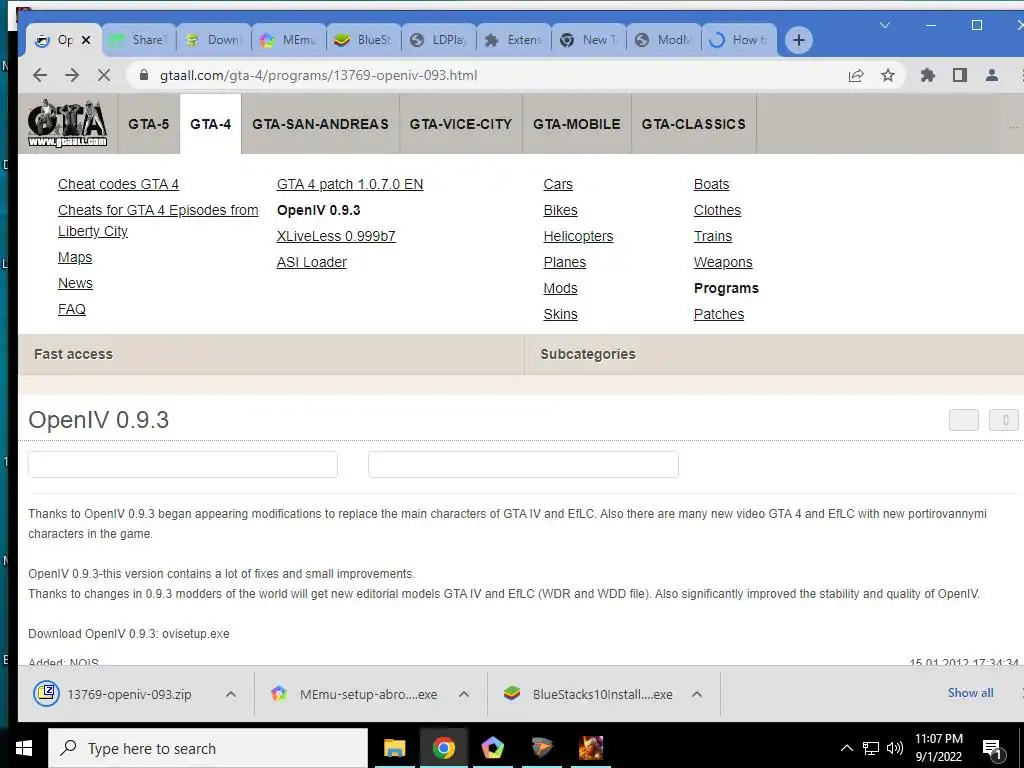
Task: Open the notification center icon
Action: (992, 749)
